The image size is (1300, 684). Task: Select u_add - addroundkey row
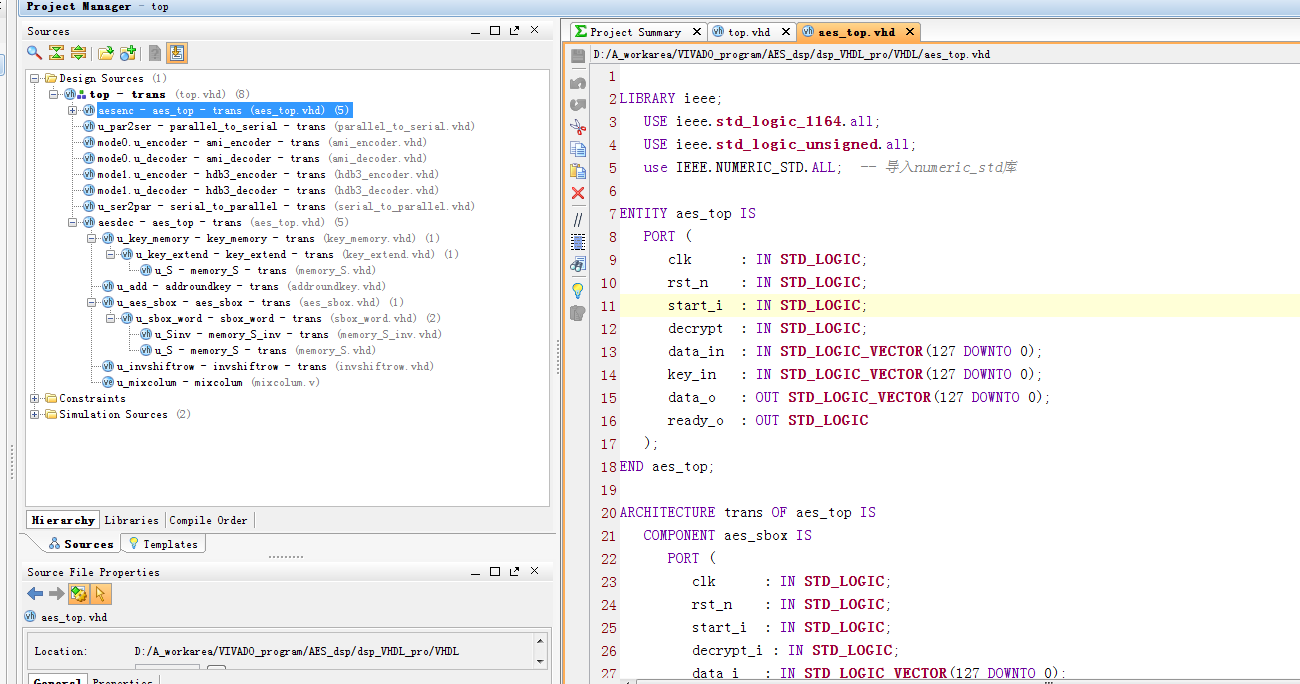244,286
